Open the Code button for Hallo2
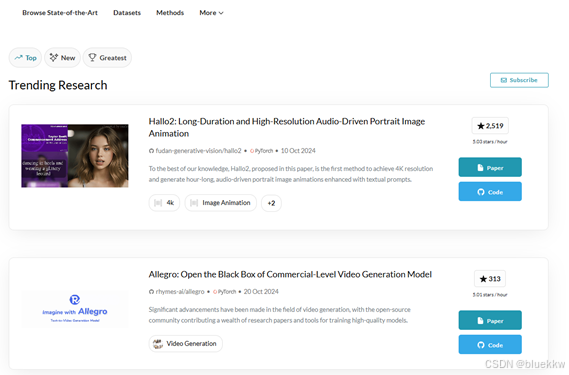The height and width of the screenshot is (375, 569). click(x=490, y=192)
